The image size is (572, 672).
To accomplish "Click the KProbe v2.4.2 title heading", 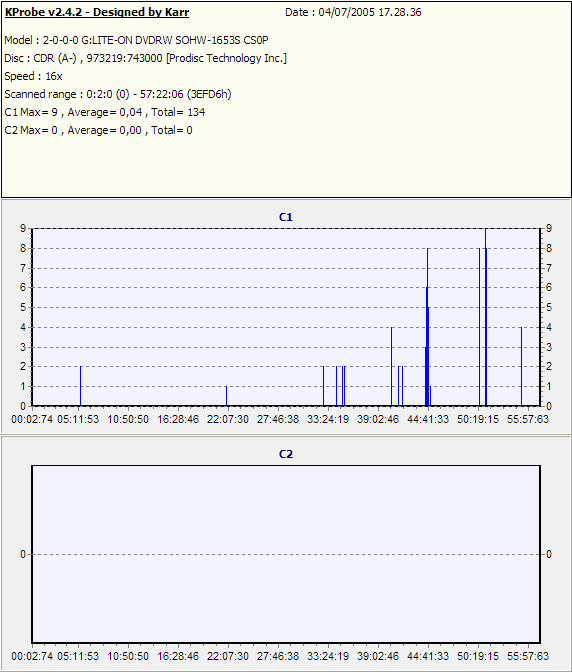I will click(x=97, y=12).
